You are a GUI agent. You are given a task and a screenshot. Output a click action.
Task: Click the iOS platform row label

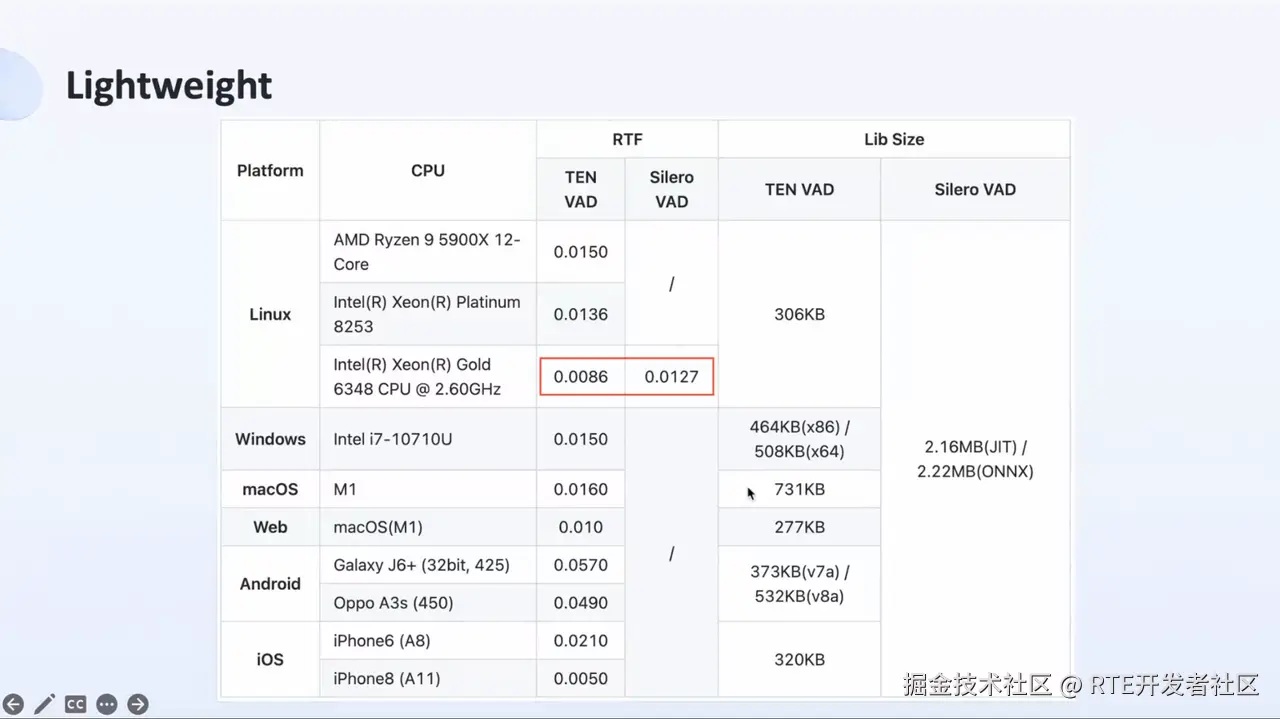270,660
